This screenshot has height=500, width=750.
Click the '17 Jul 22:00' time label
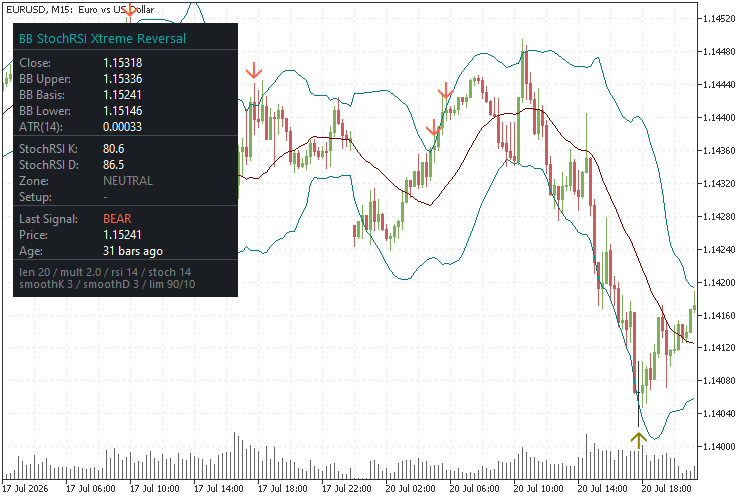[x=346, y=489]
